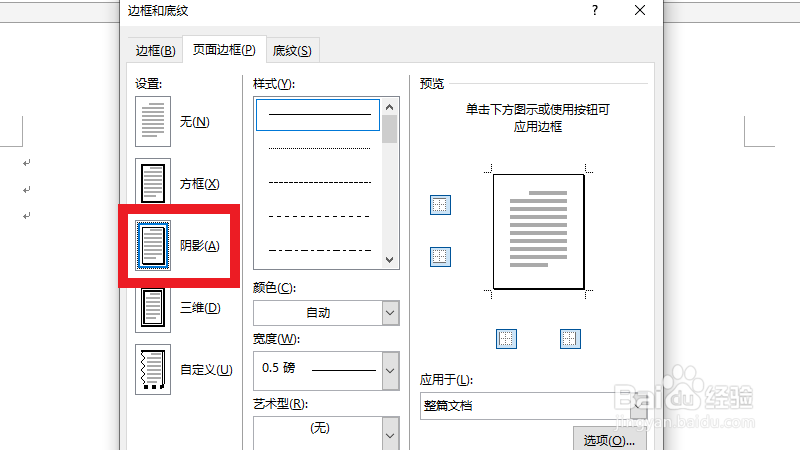Pick the 阴影(A) shadow border setting icon

(x=153, y=245)
